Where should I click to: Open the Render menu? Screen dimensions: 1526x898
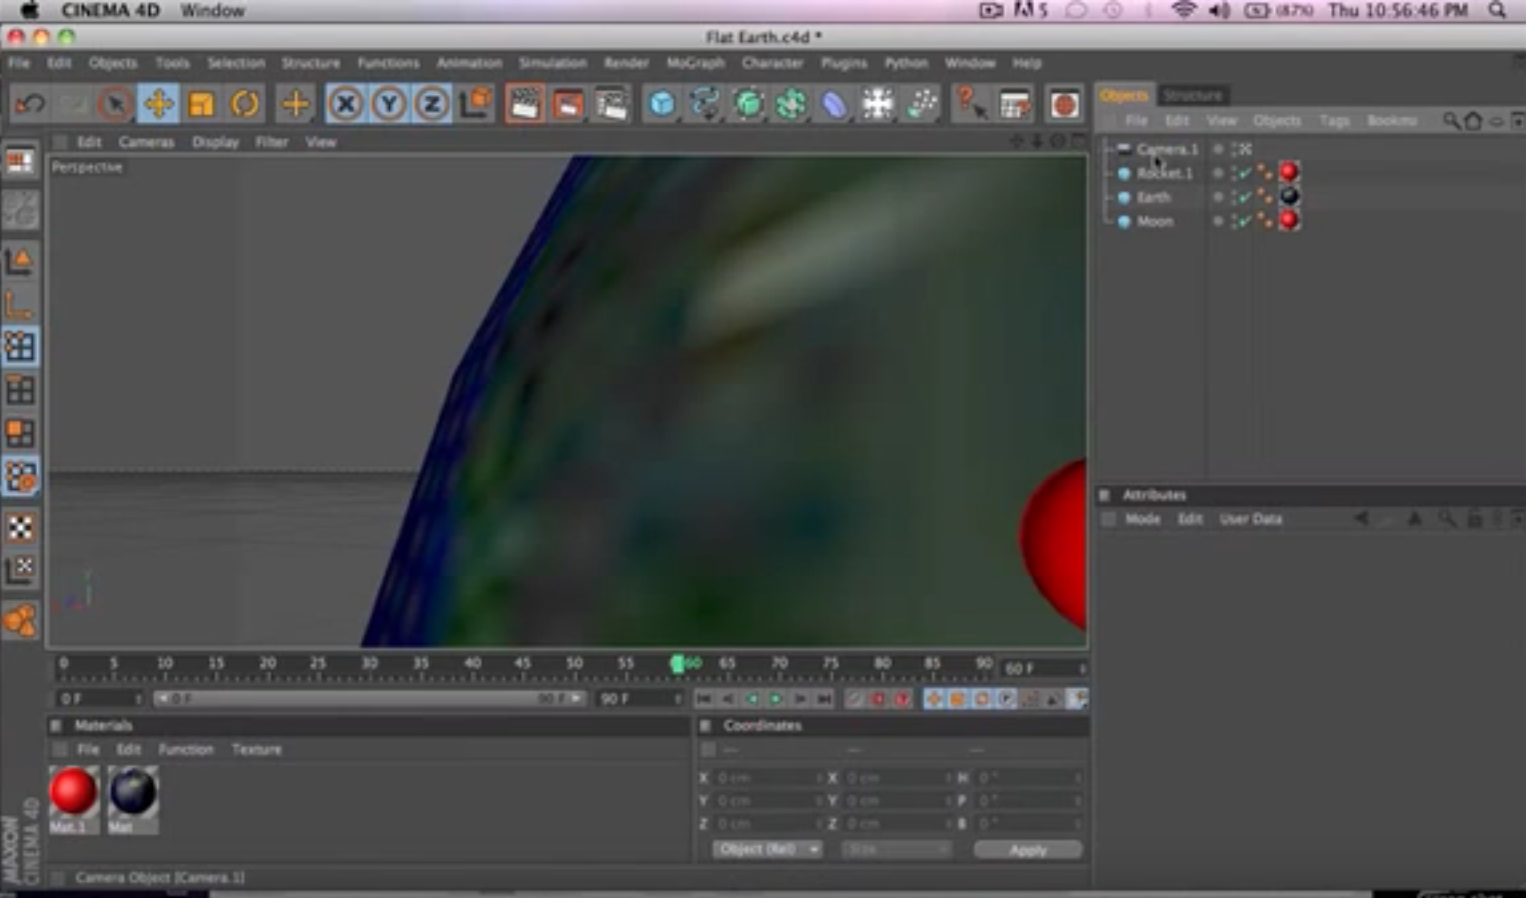pos(626,63)
